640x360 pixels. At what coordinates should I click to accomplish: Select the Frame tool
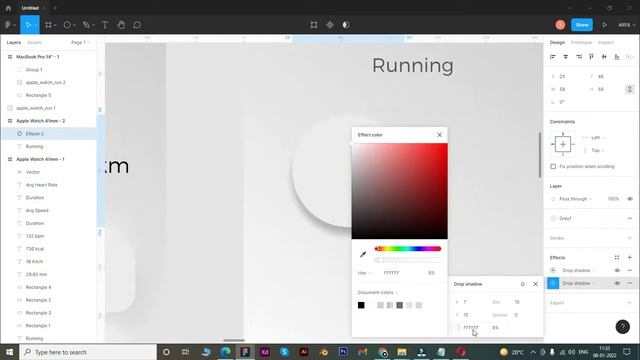pyautogui.click(x=48, y=25)
